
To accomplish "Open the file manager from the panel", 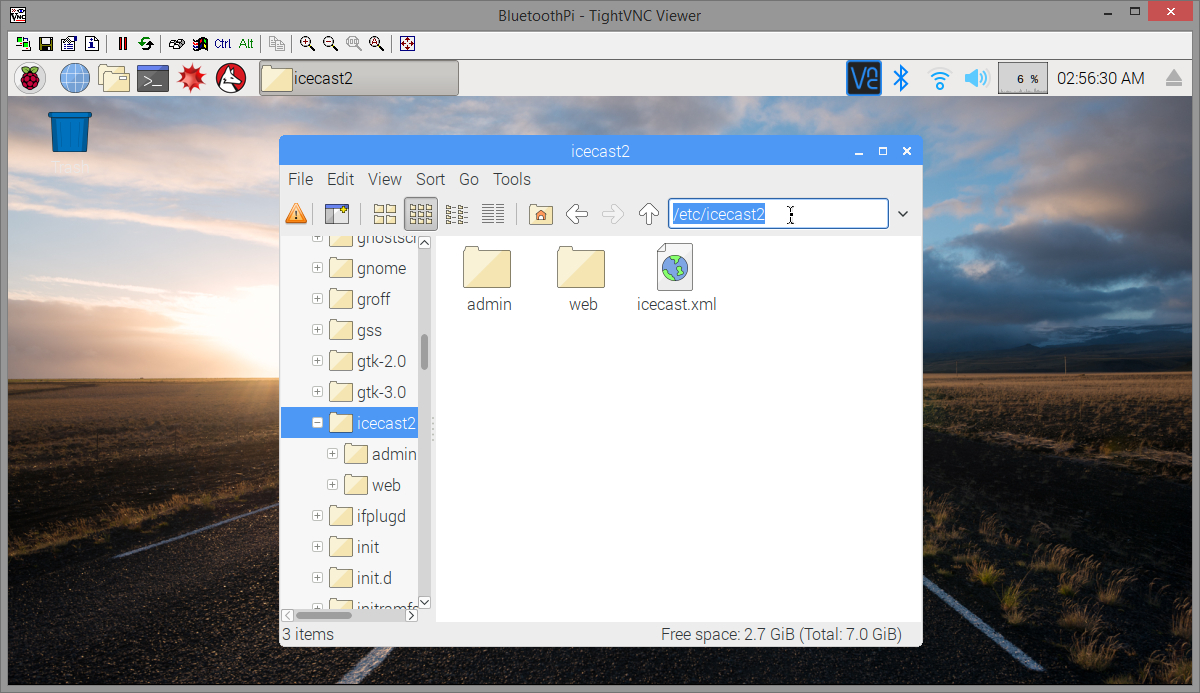I will tap(114, 78).
